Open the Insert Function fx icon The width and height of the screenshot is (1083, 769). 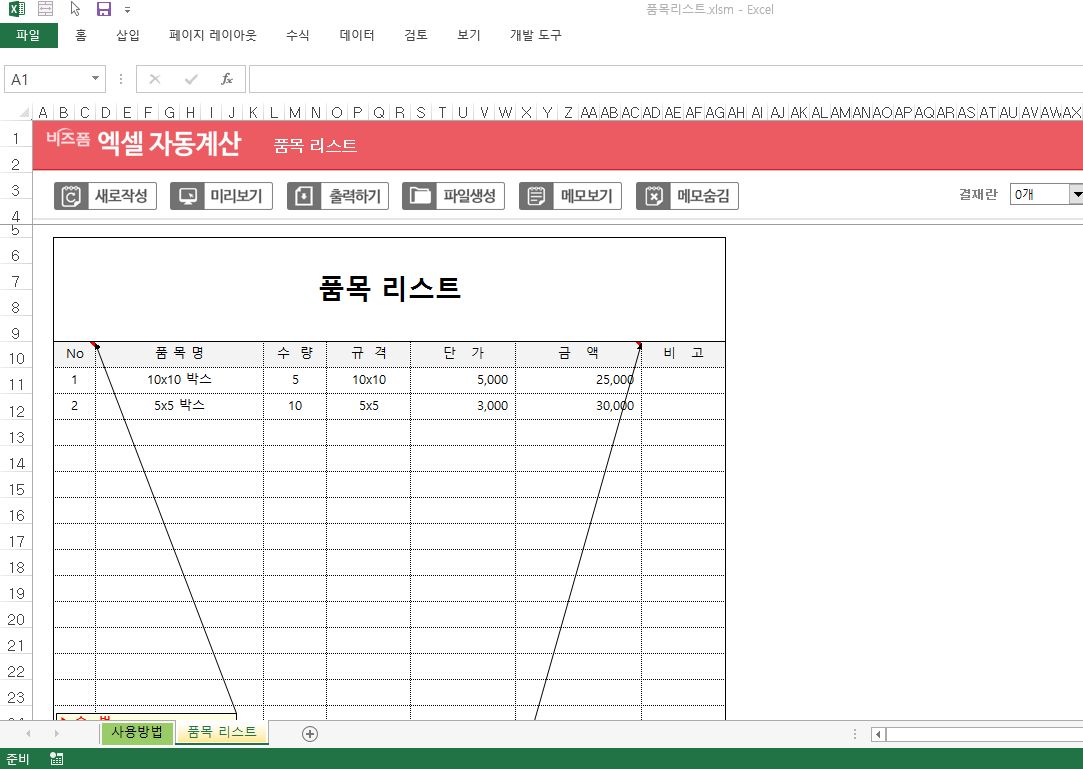point(227,79)
